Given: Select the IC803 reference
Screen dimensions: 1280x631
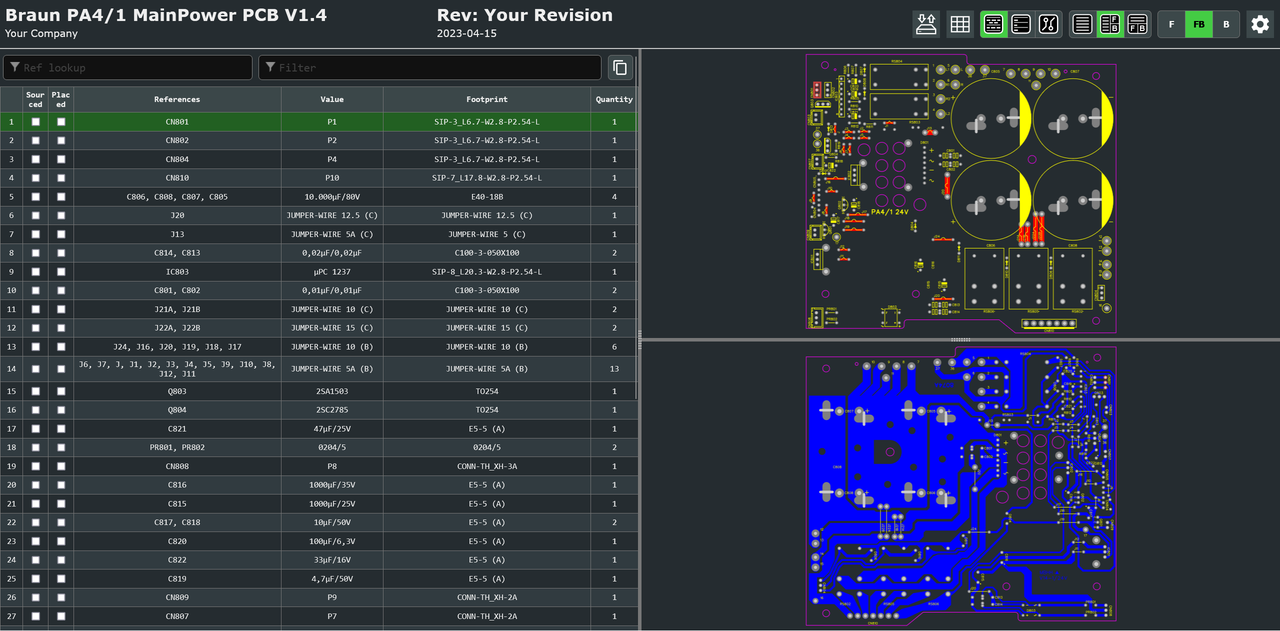Looking at the screenshot, I should [x=177, y=272].
